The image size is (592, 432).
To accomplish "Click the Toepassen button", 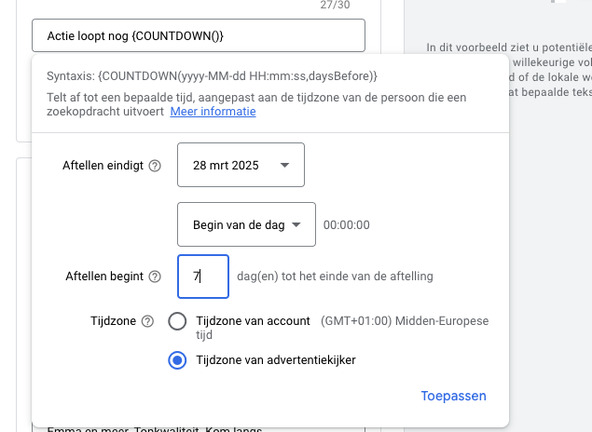I will point(453,396).
